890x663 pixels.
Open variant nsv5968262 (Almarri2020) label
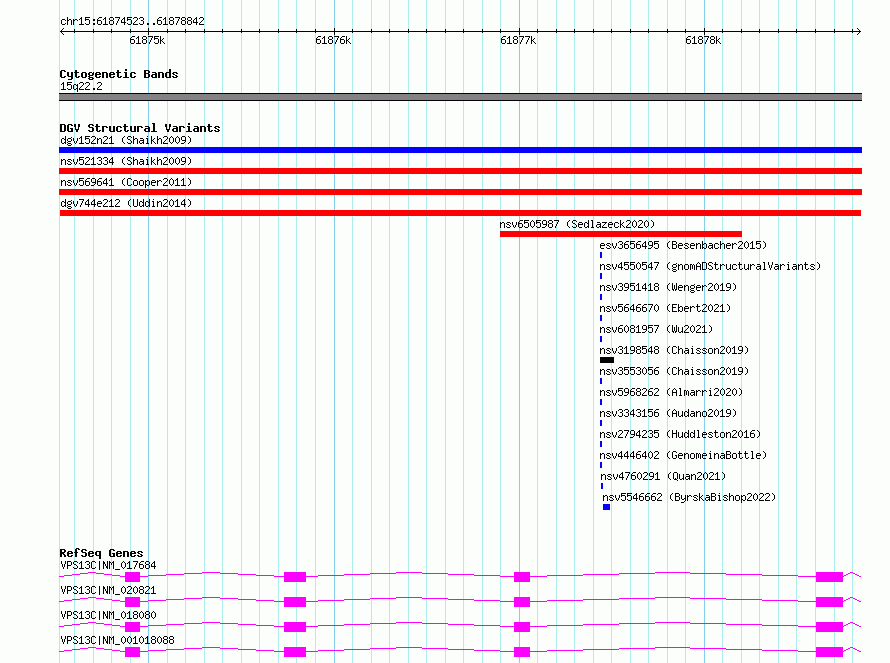[x=671, y=392]
